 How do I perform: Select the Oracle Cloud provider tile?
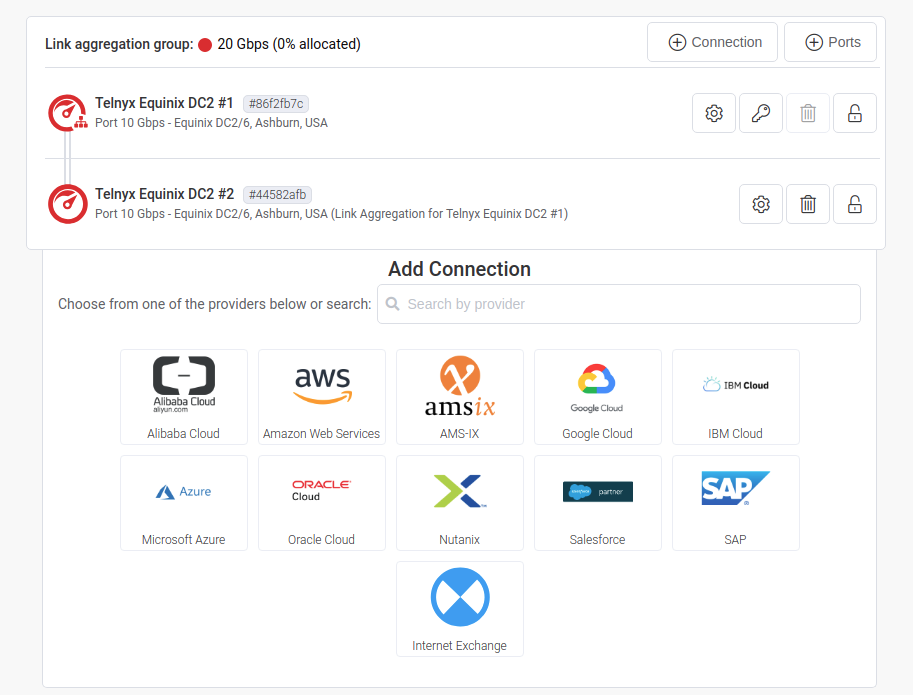pyautogui.click(x=322, y=503)
